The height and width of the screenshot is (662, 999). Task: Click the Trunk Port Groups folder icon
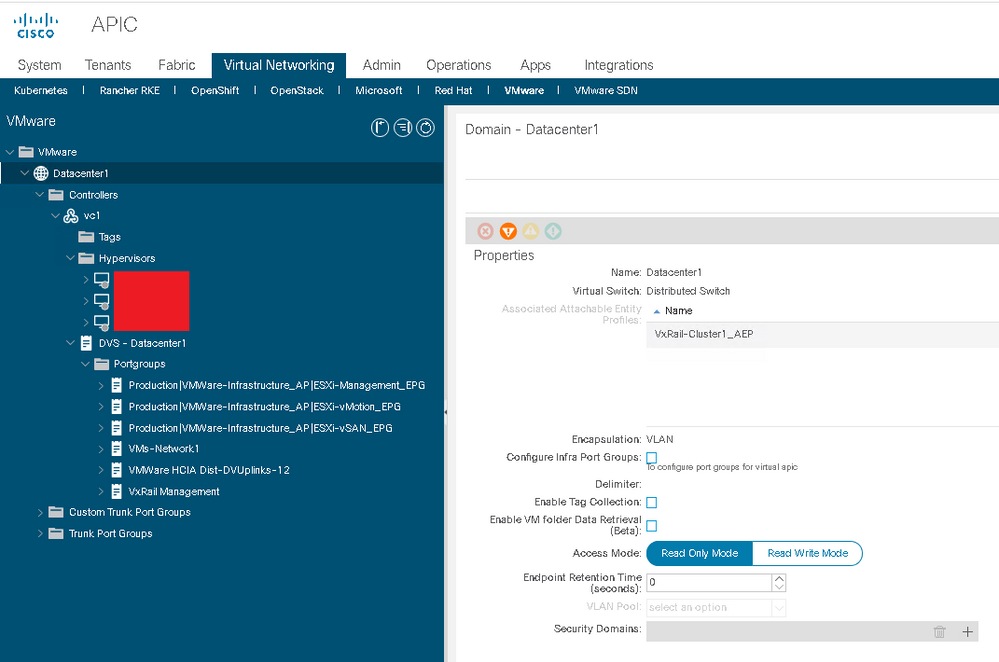[x=56, y=533]
